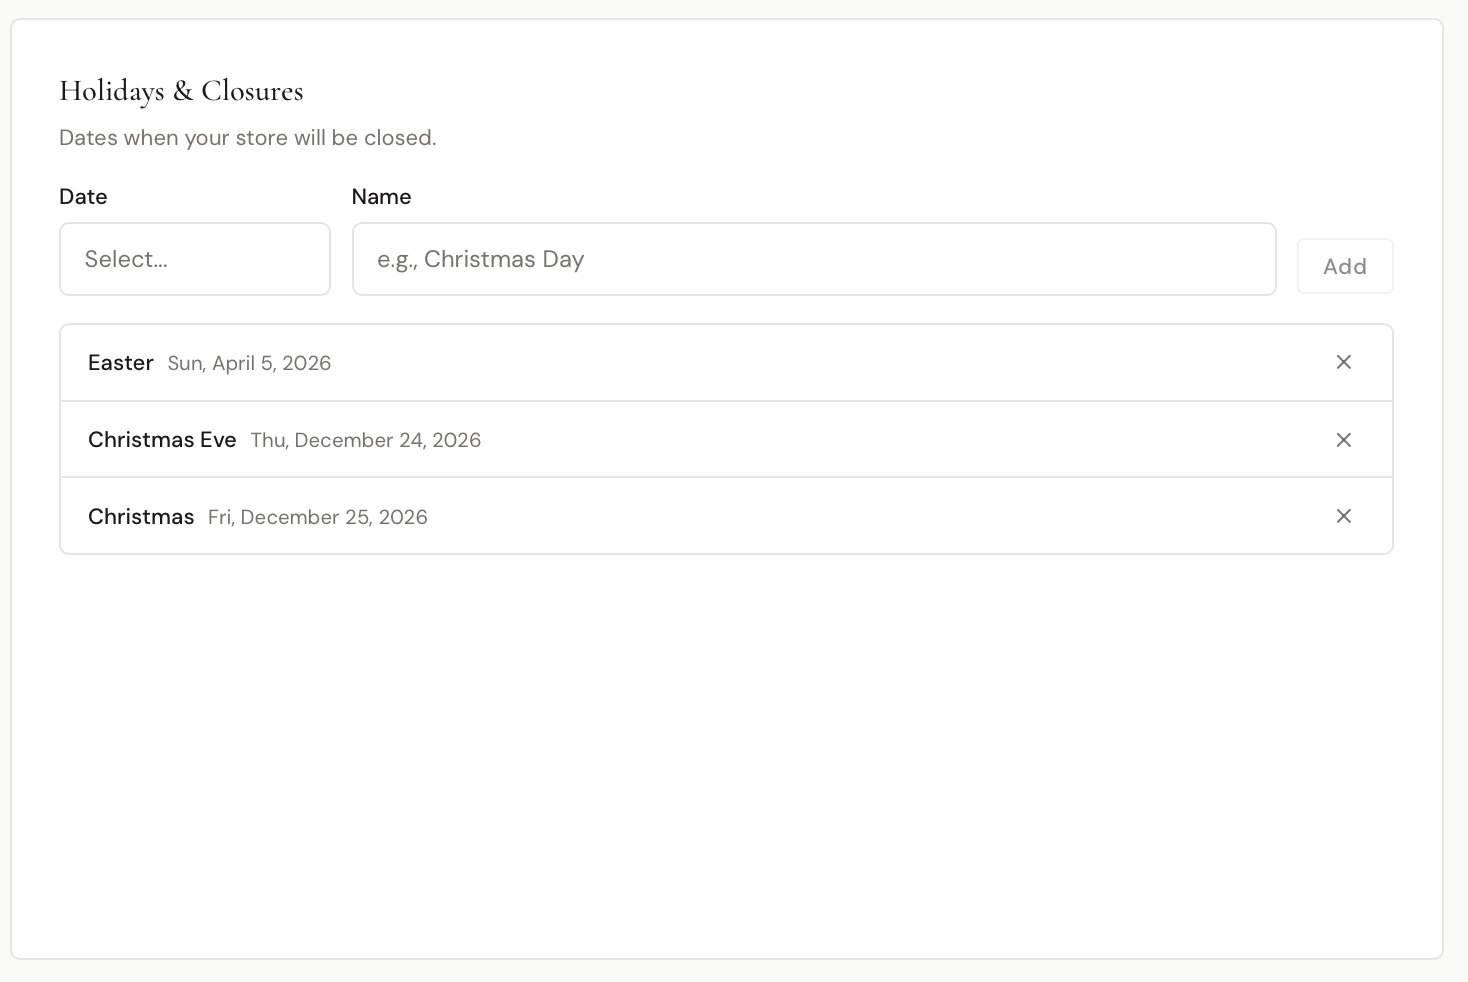Select the Easter list entry
This screenshot has width=1468, height=982.
click(600, 362)
